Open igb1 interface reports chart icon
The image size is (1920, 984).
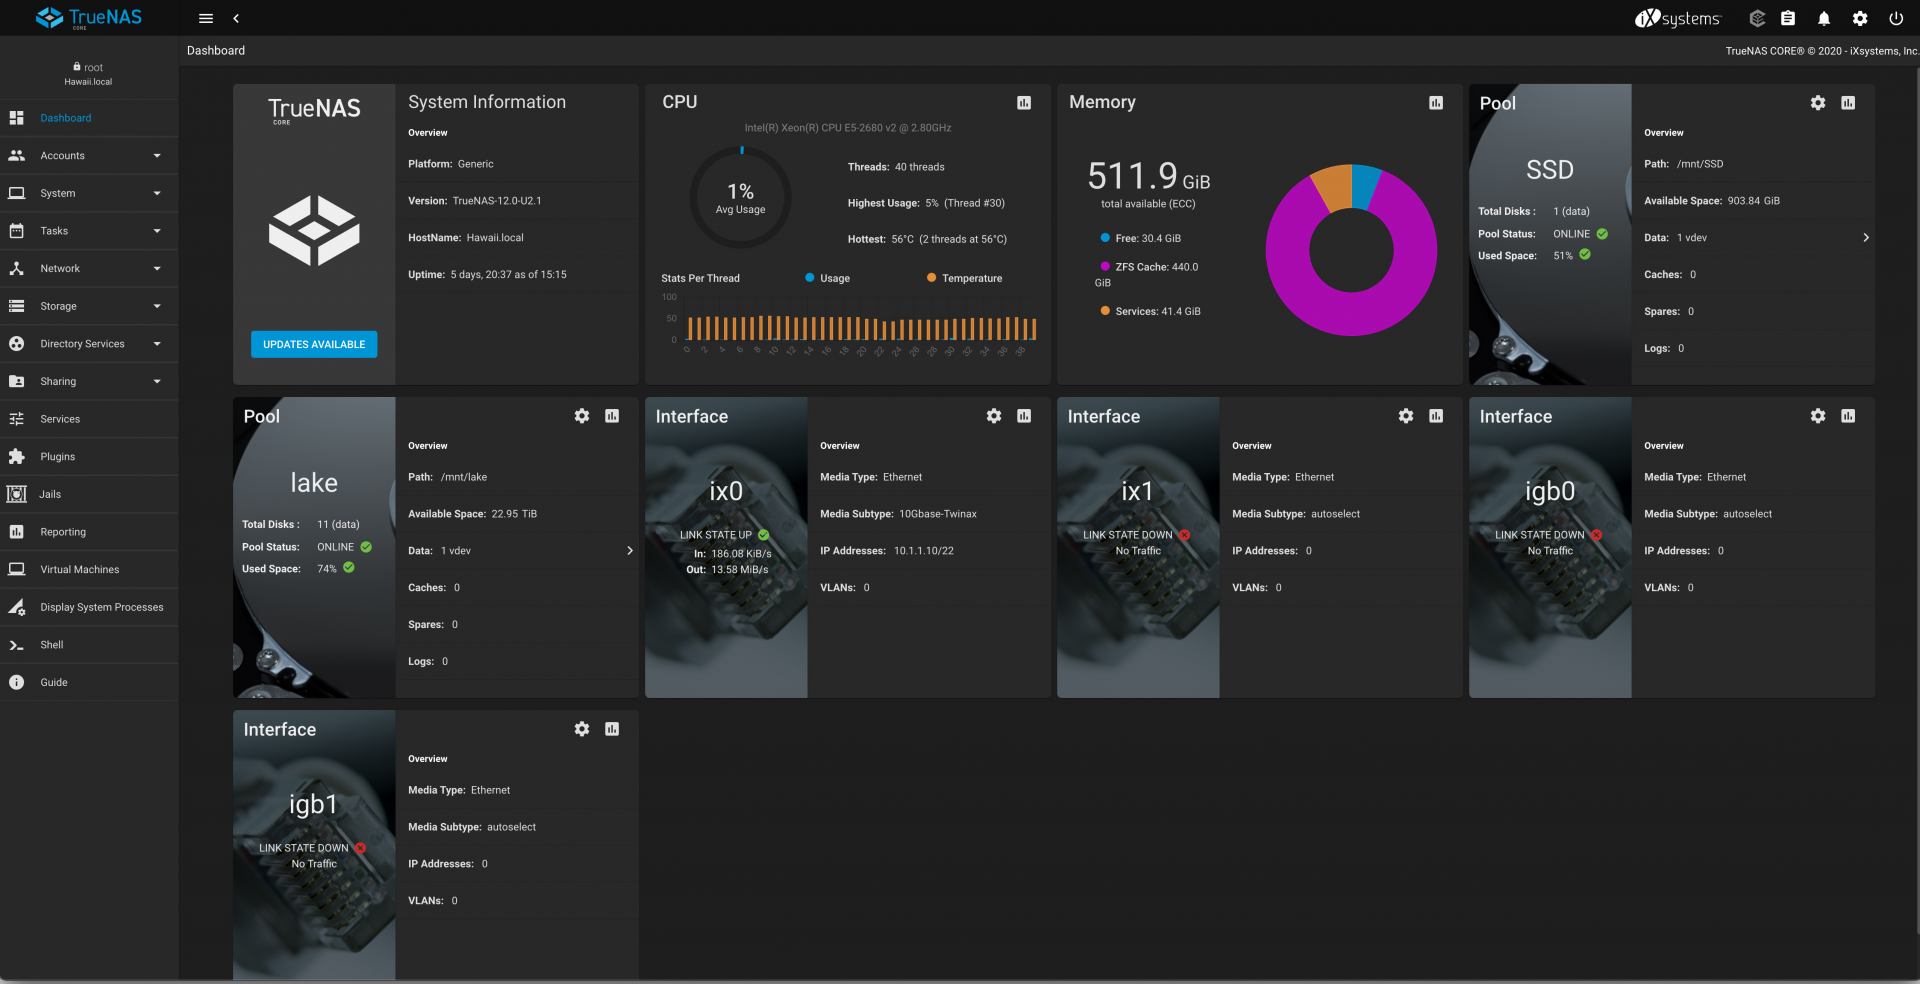612,729
